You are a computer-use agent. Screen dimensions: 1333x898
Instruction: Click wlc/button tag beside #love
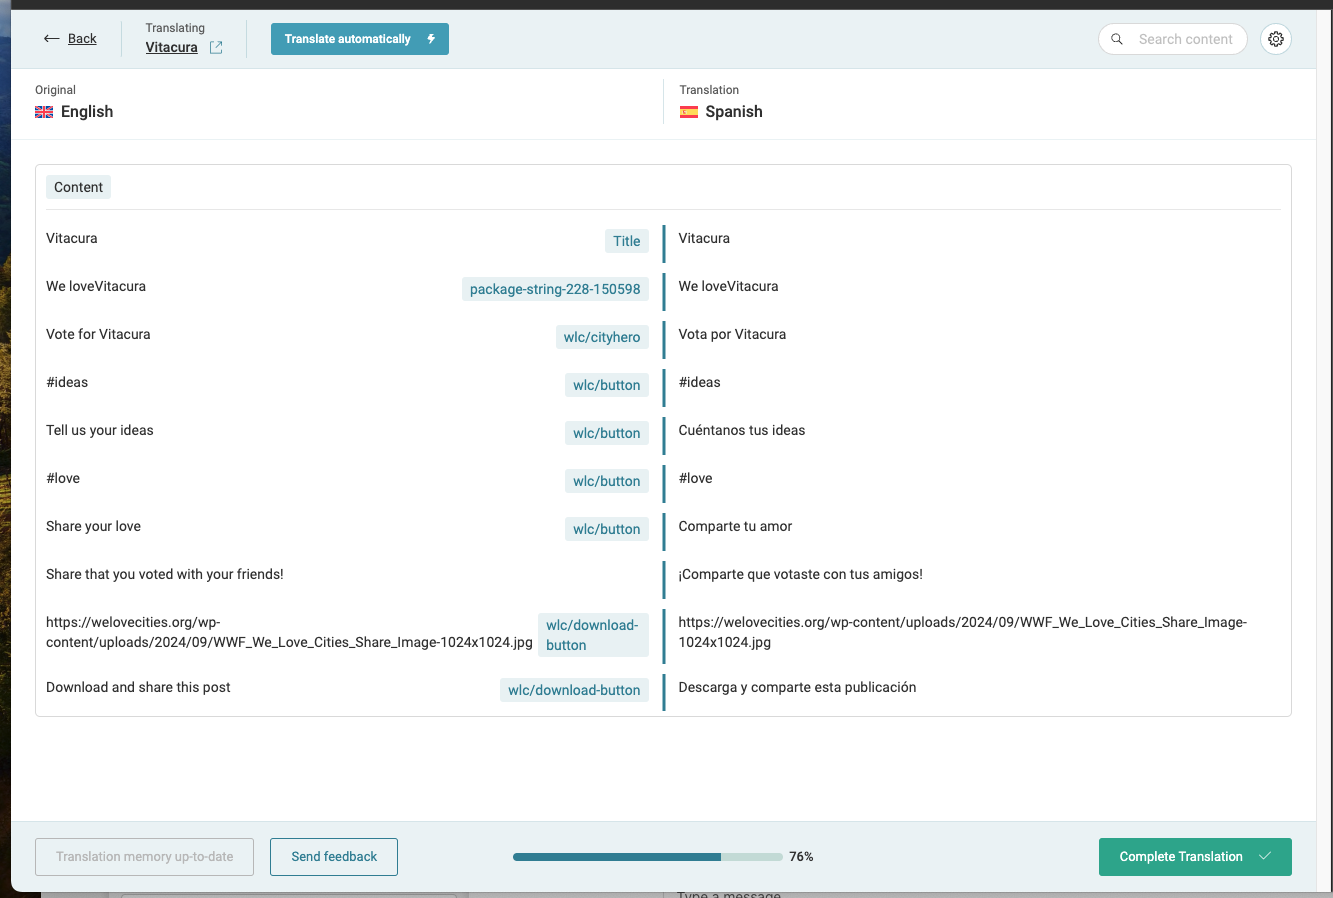coord(607,481)
